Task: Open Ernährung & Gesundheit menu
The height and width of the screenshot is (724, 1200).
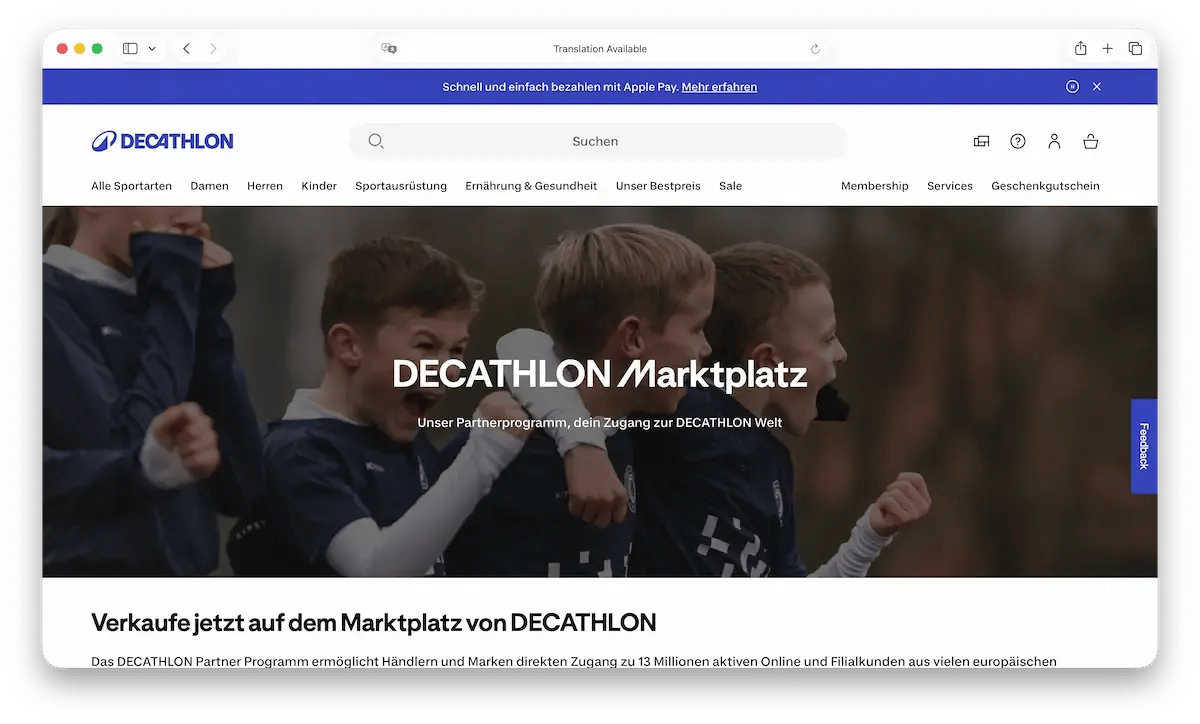Action: (x=531, y=186)
